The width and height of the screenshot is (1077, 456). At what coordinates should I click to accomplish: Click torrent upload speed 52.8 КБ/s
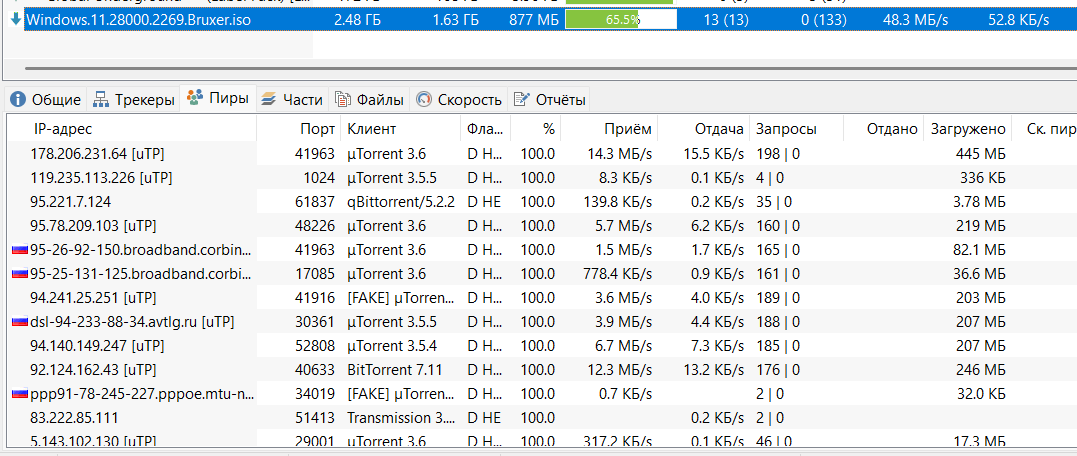(1019, 20)
